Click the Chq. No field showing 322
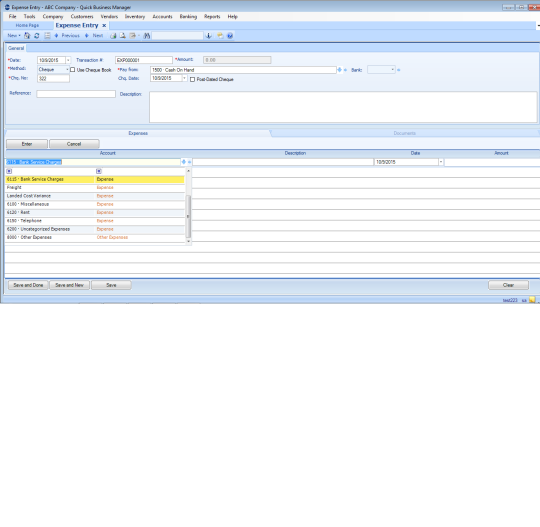Viewport: 540px width, 527px height. (x=53, y=79)
